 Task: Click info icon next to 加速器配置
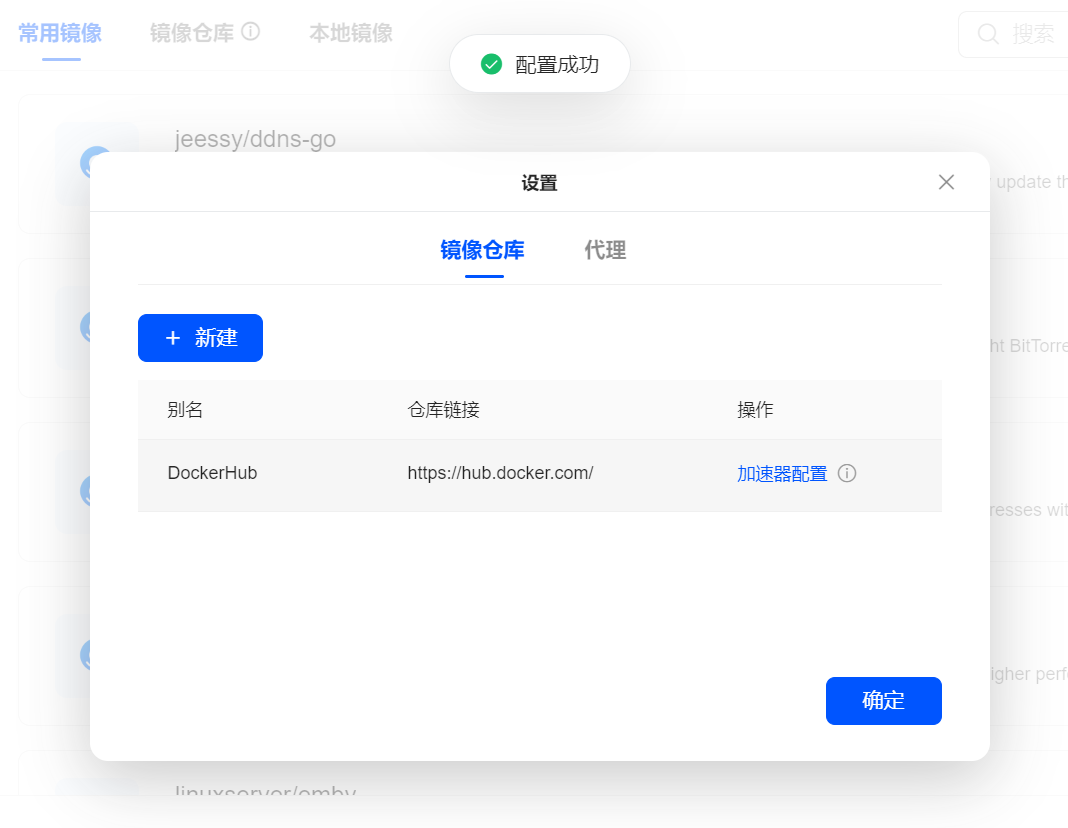847,473
